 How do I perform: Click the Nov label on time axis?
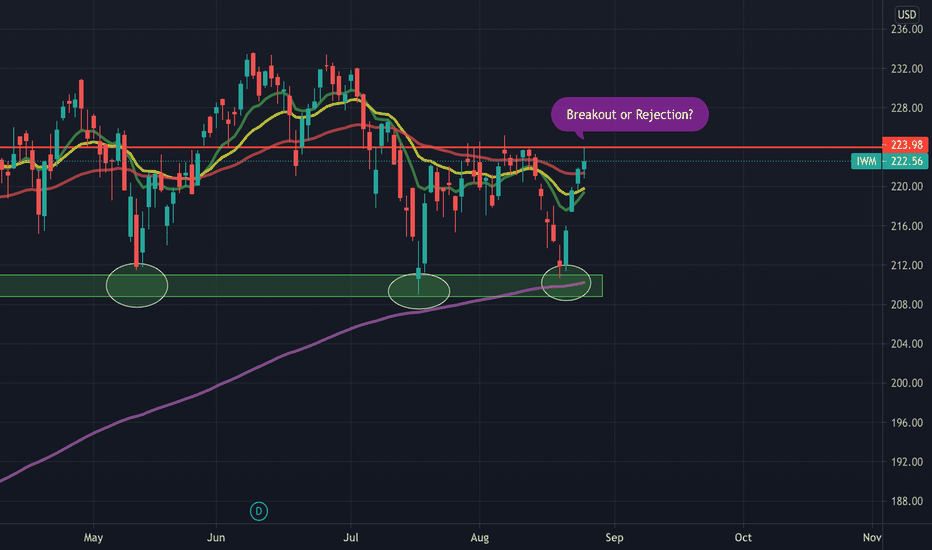pyautogui.click(x=872, y=538)
